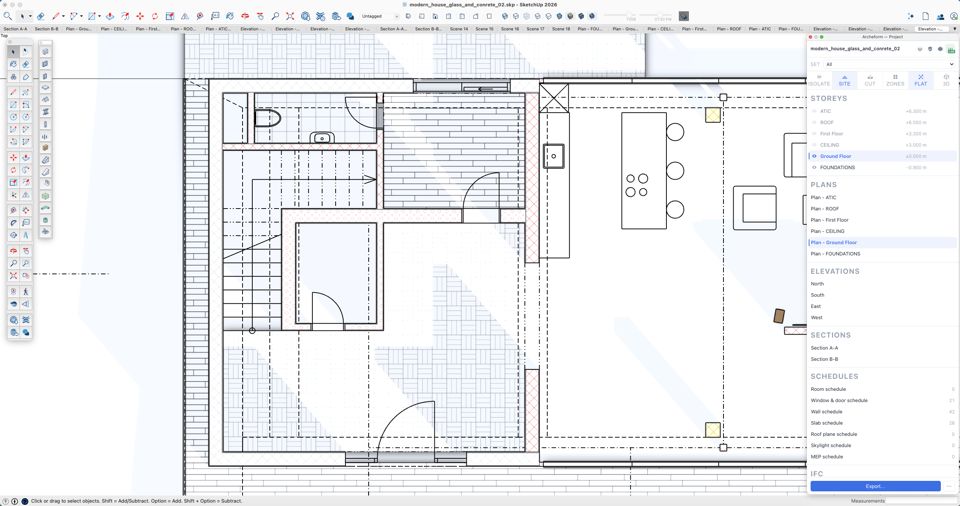Screen dimensions: 960x506
Task: Open the Extension Warehouse icon in top toolbar
Action: [320, 16]
